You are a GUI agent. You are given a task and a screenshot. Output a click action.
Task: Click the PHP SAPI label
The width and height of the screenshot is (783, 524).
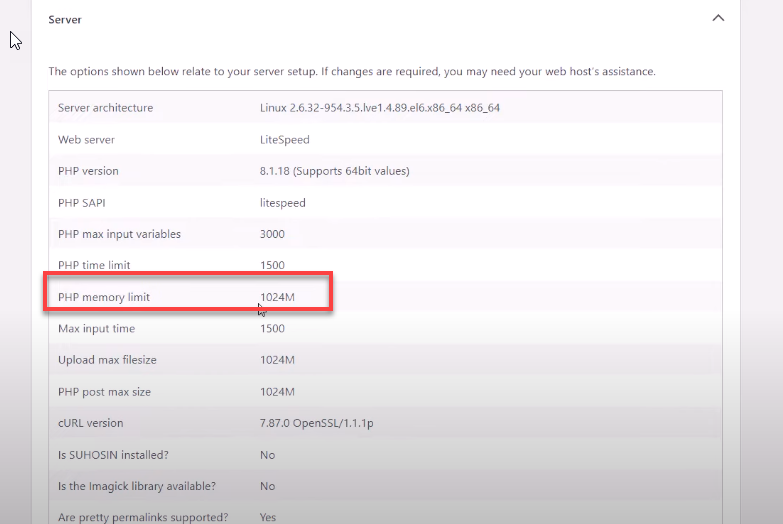point(82,203)
